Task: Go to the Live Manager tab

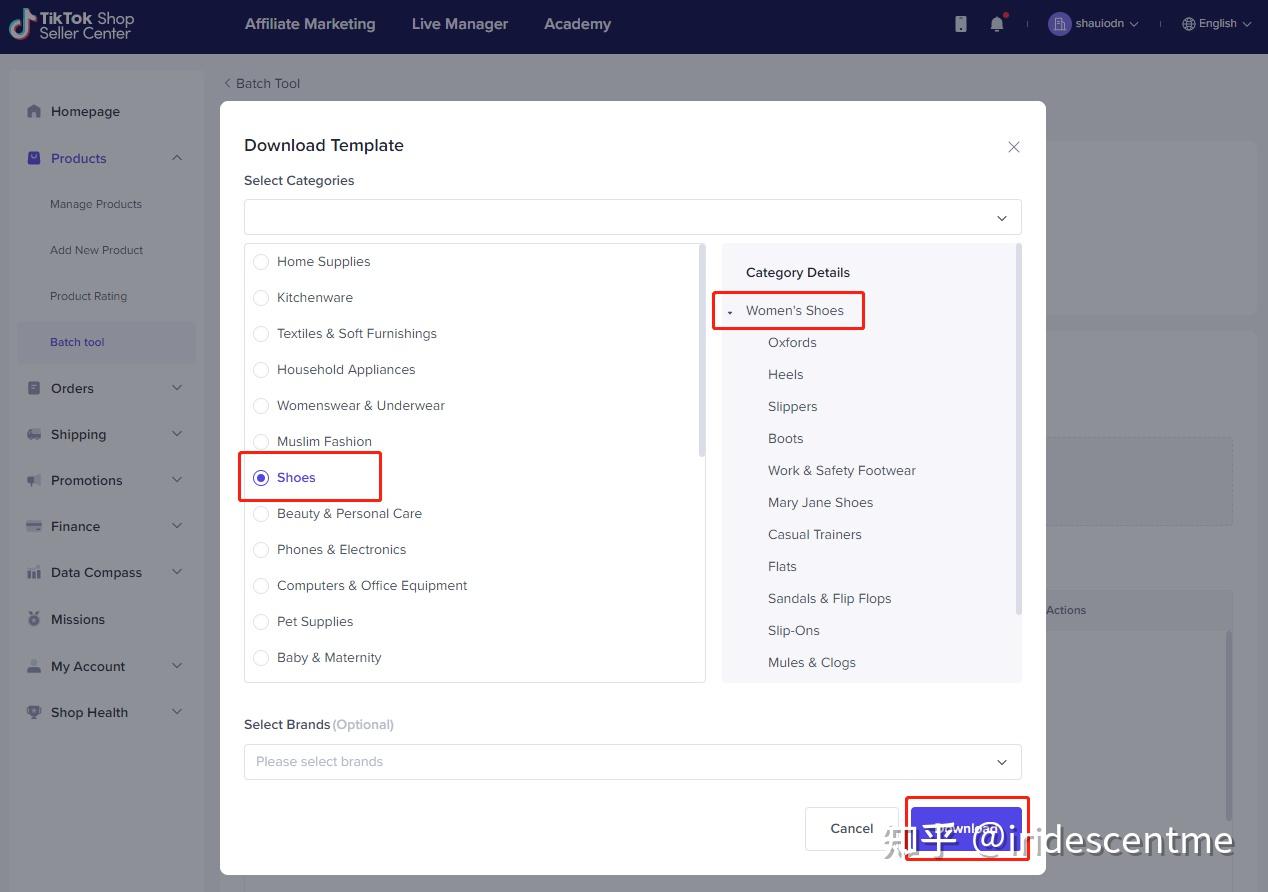Action: 460,24
